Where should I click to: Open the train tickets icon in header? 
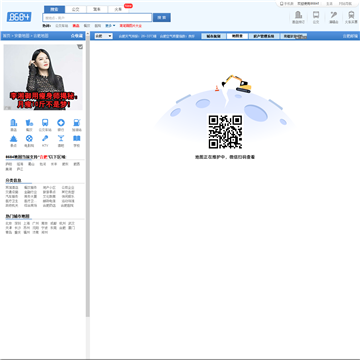click(x=351, y=15)
